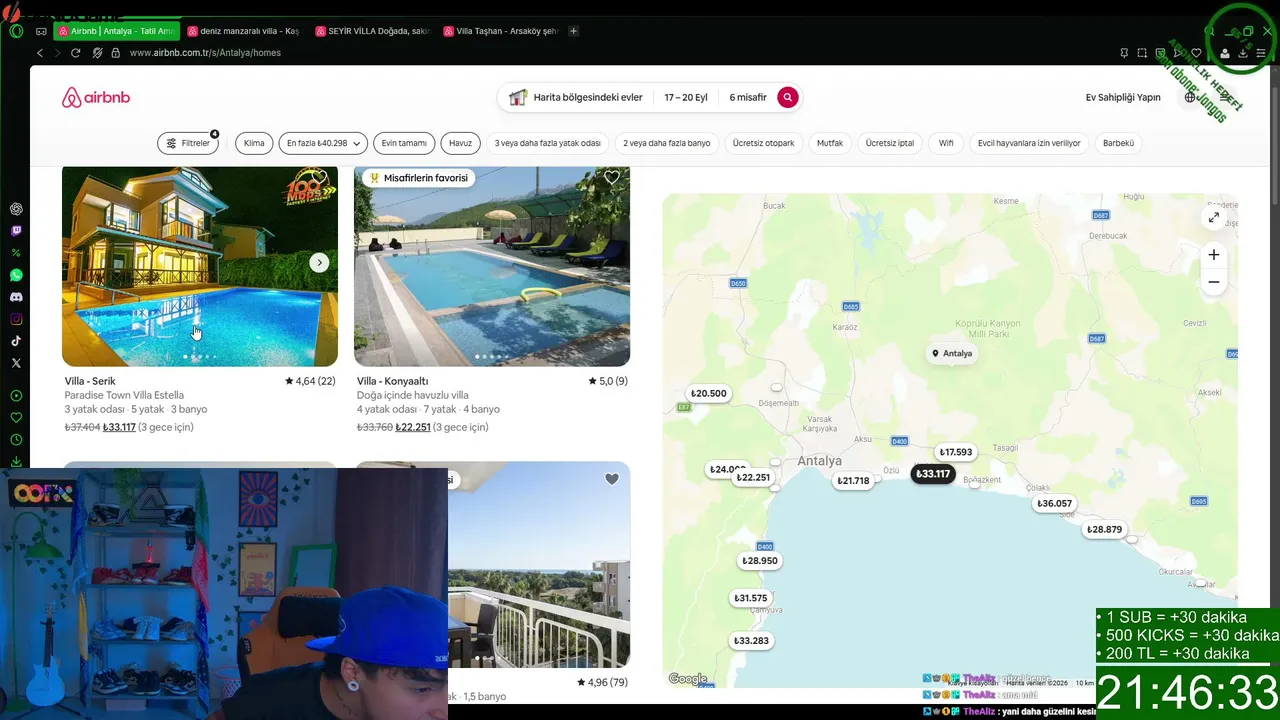Enable 3 veya daha fazla yatak odası
1280x720 pixels.
click(x=547, y=143)
